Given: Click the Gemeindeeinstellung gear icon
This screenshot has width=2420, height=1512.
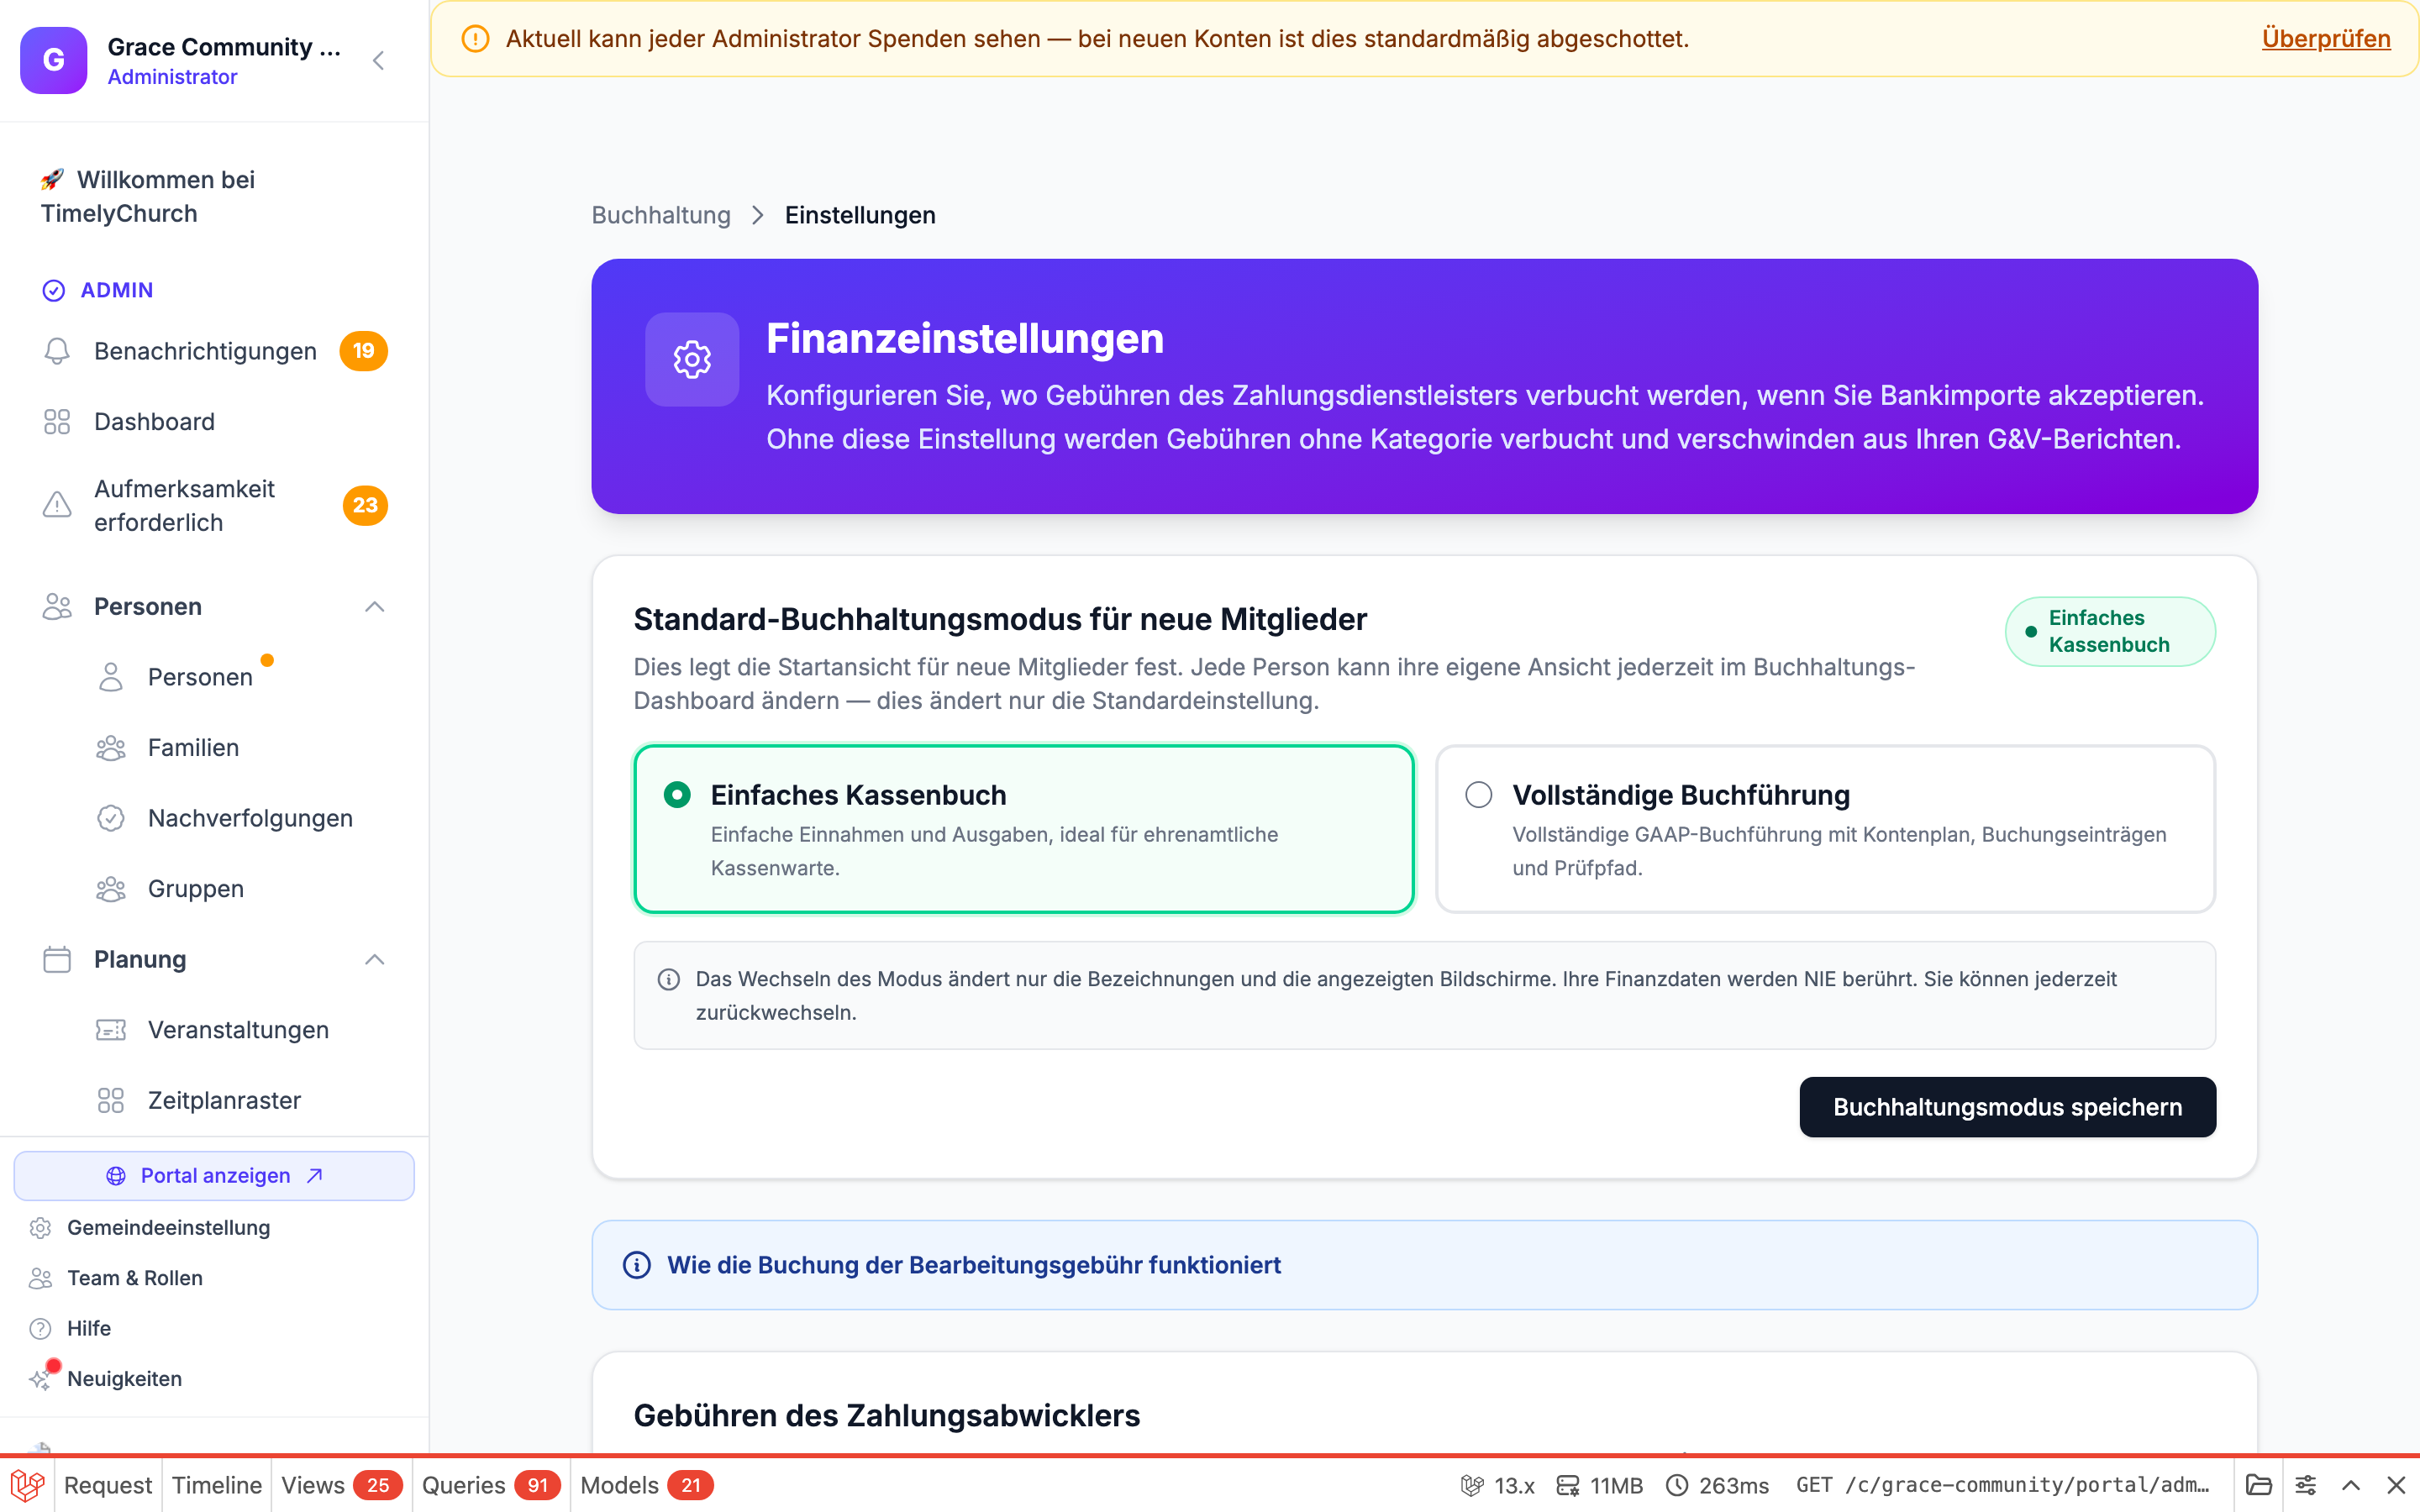Looking at the screenshot, I should pos(40,1228).
